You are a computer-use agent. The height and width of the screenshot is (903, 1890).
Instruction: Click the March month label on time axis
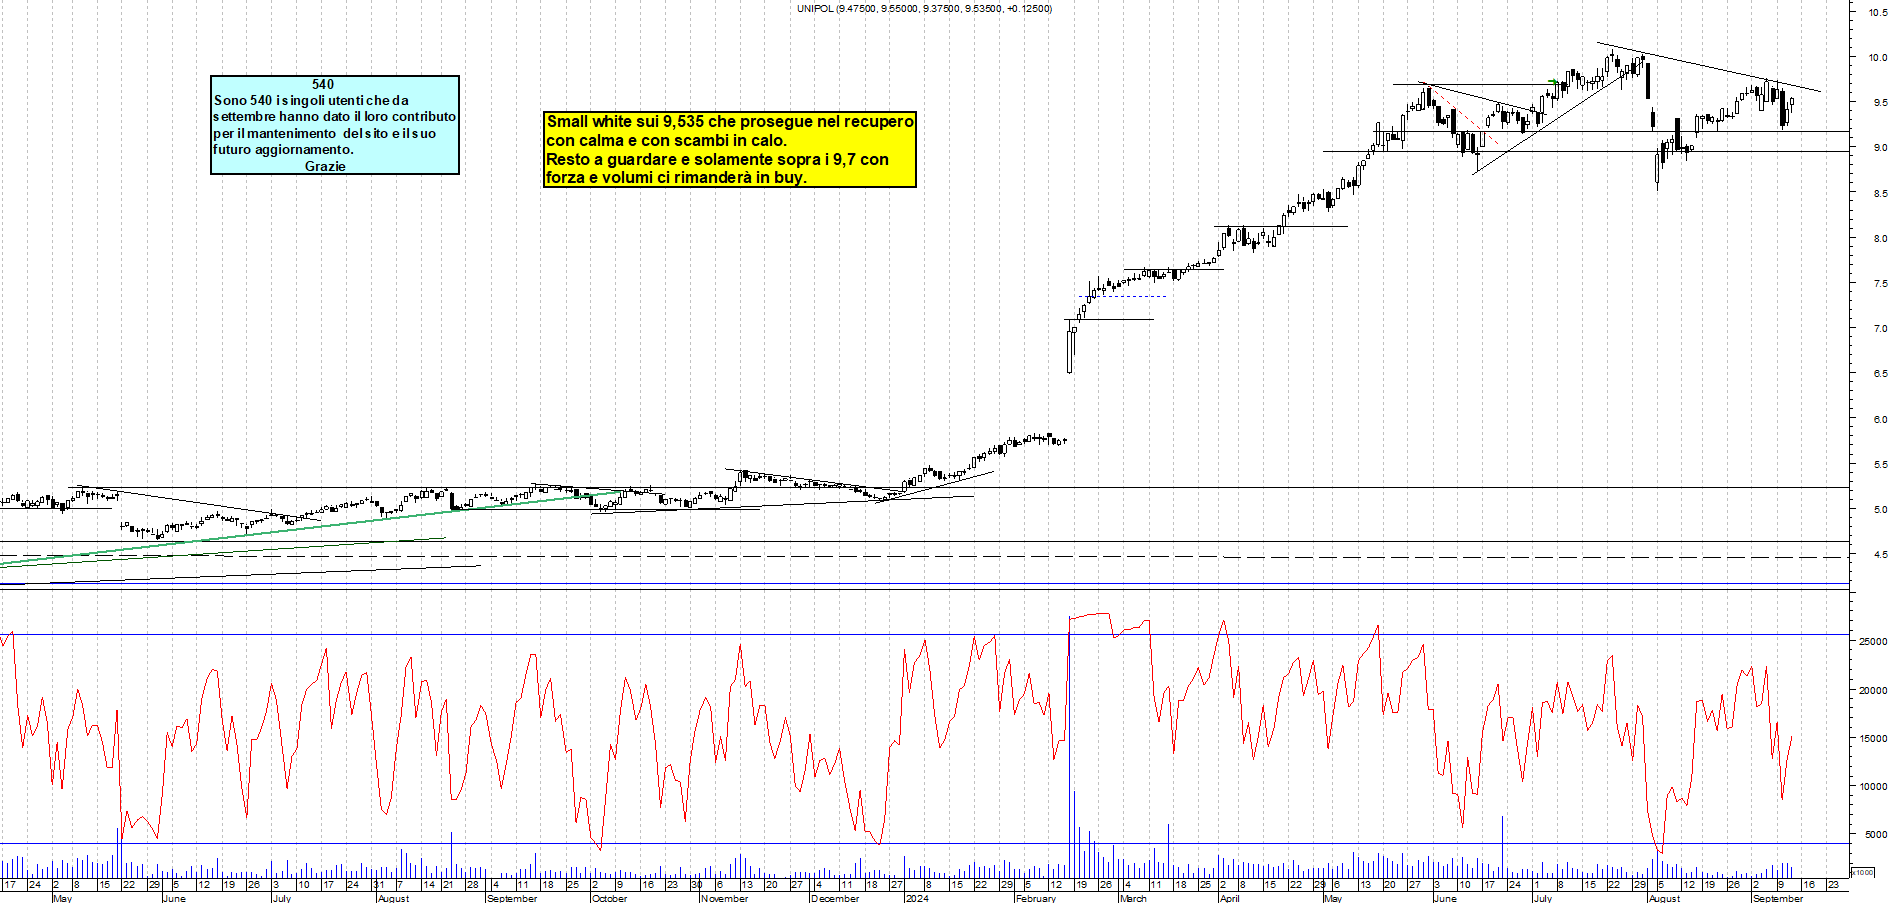pyautogui.click(x=1133, y=898)
